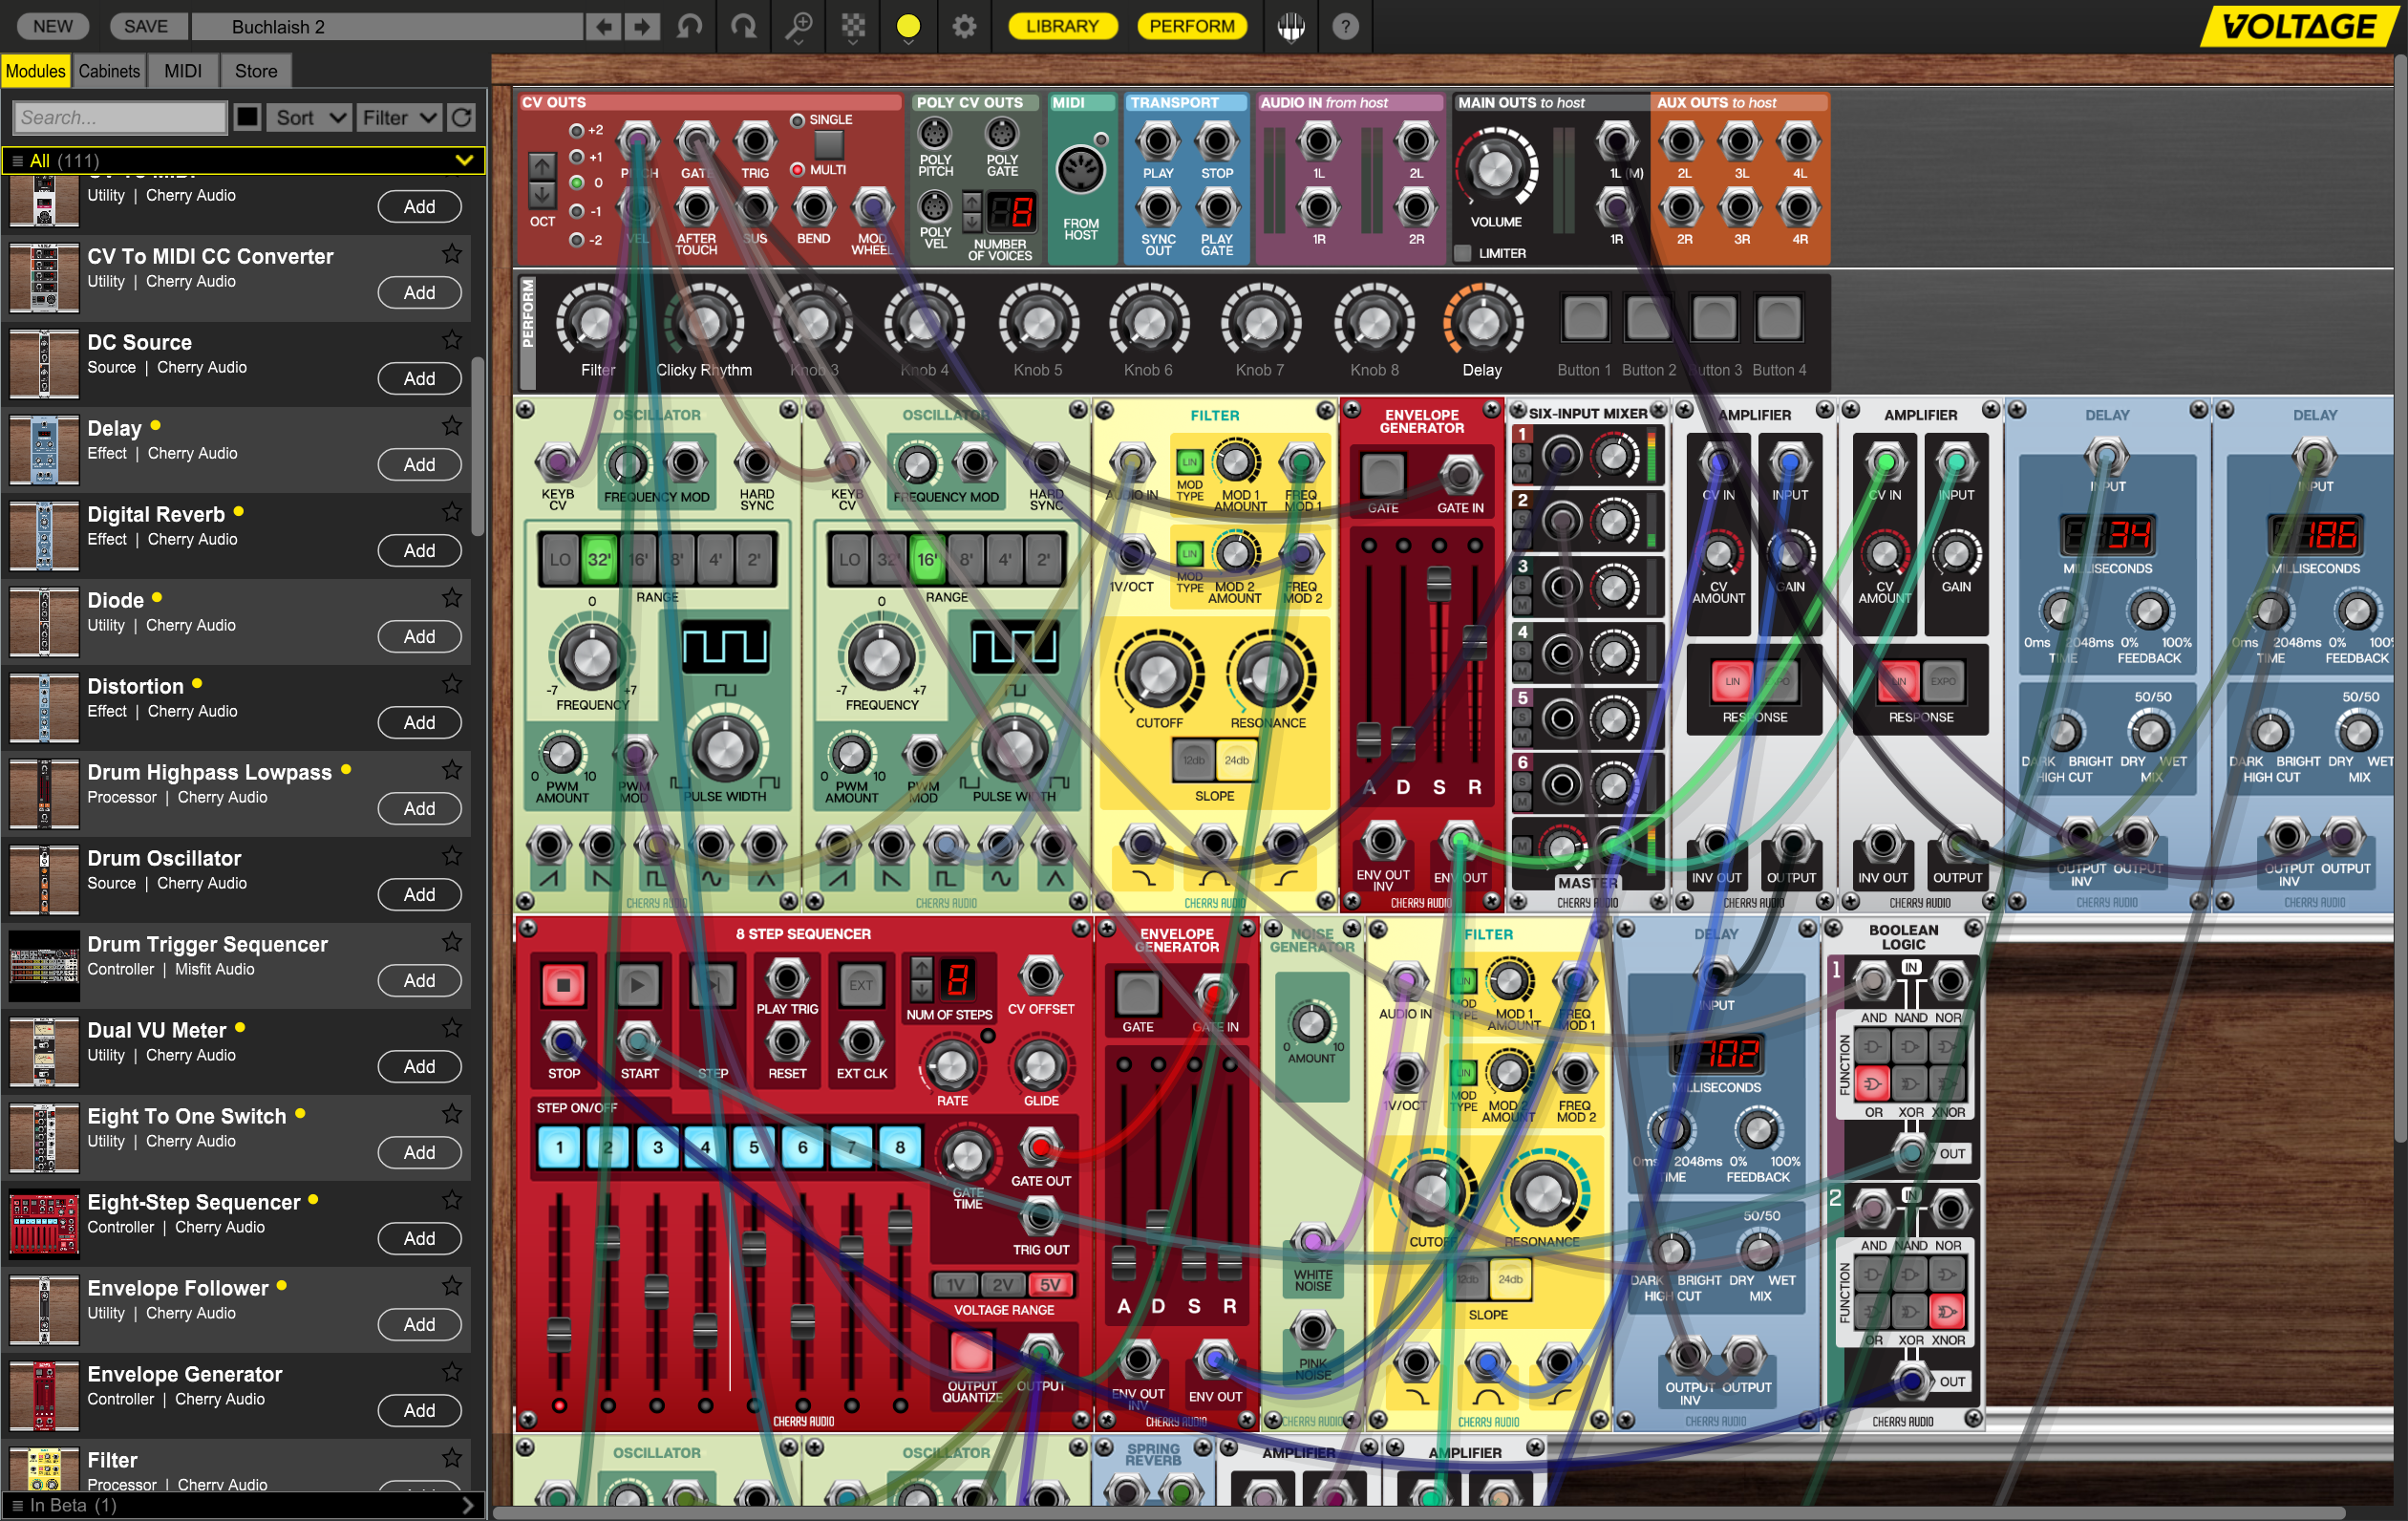Expand the All (111) category list
This screenshot has height=1521, width=2408.
(463, 160)
